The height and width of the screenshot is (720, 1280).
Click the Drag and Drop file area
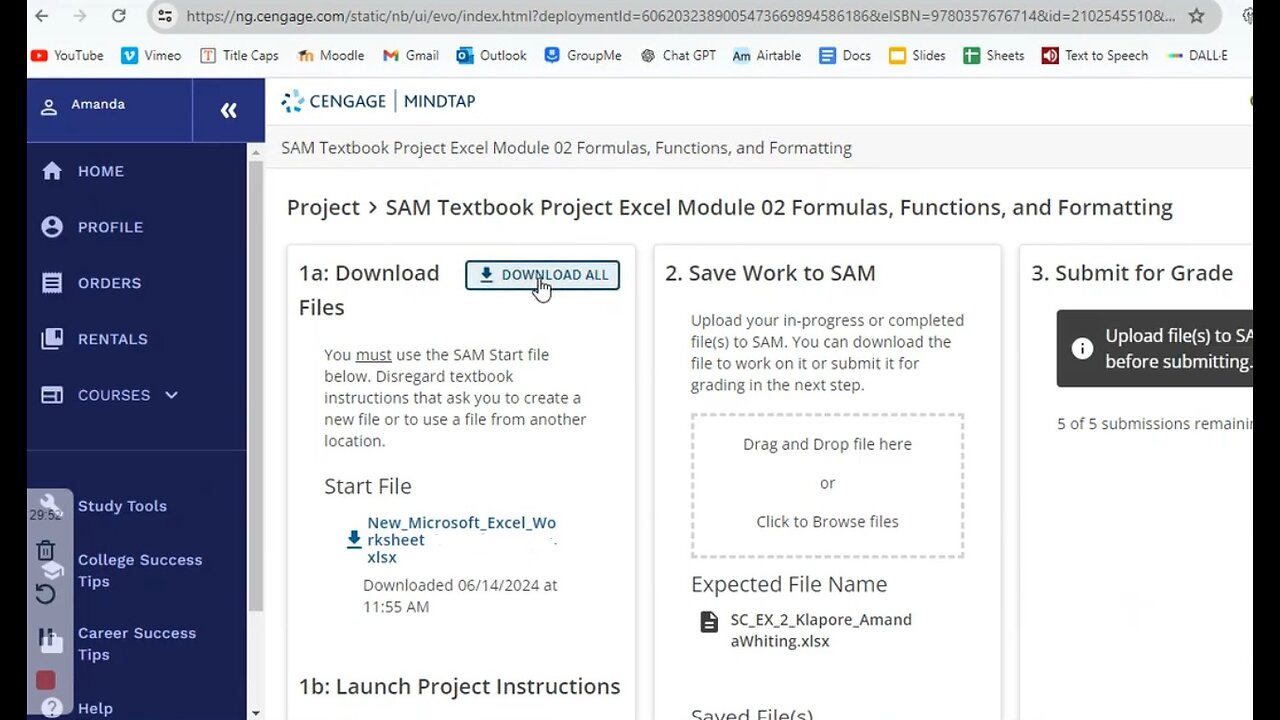[x=827, y=485]
